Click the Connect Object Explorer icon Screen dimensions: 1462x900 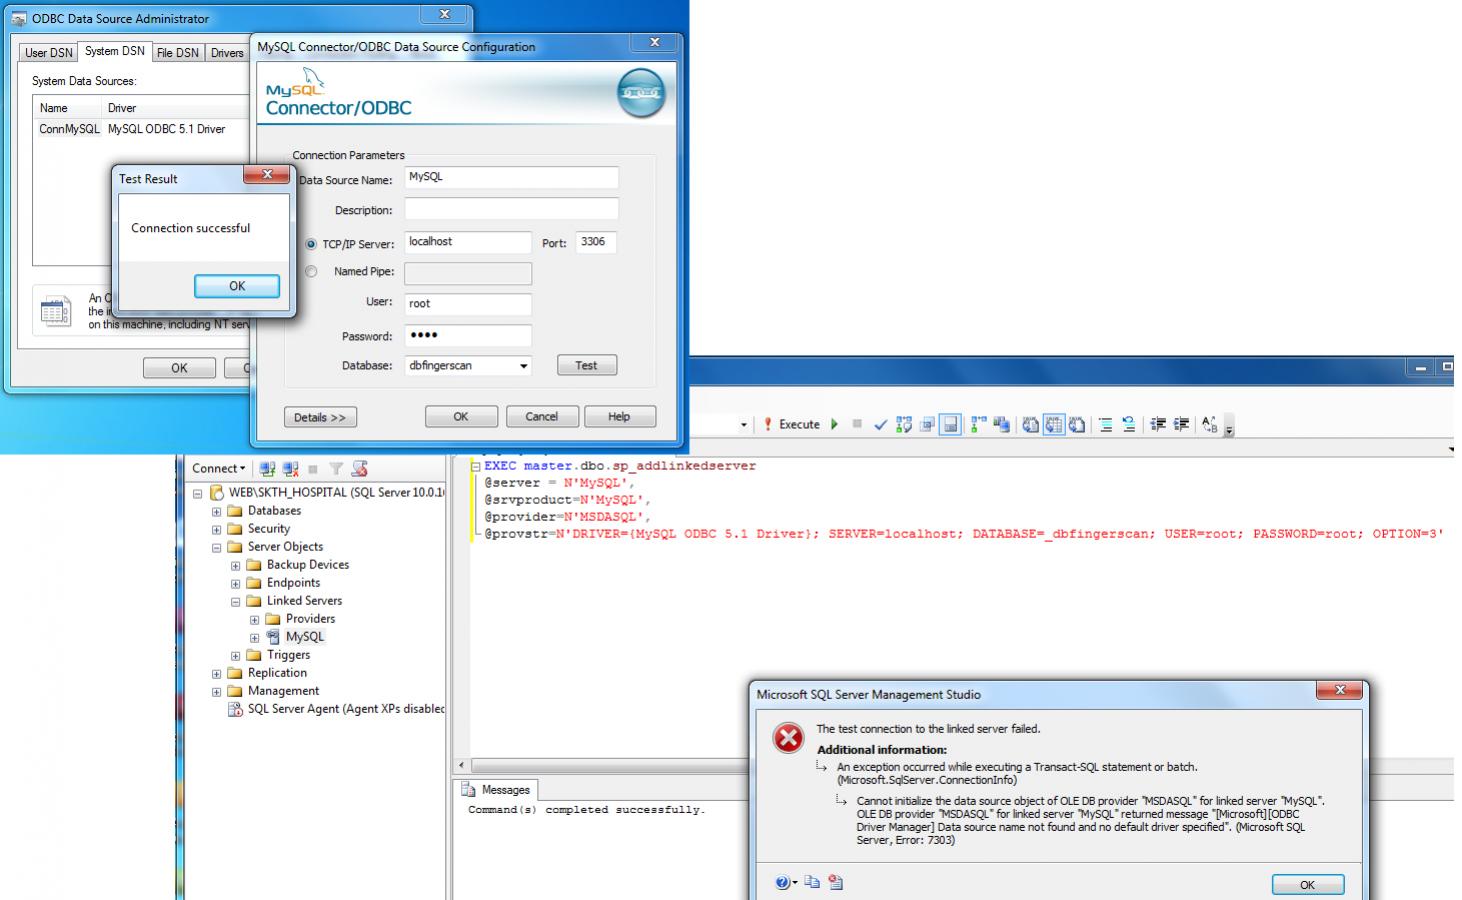(267, 468)
